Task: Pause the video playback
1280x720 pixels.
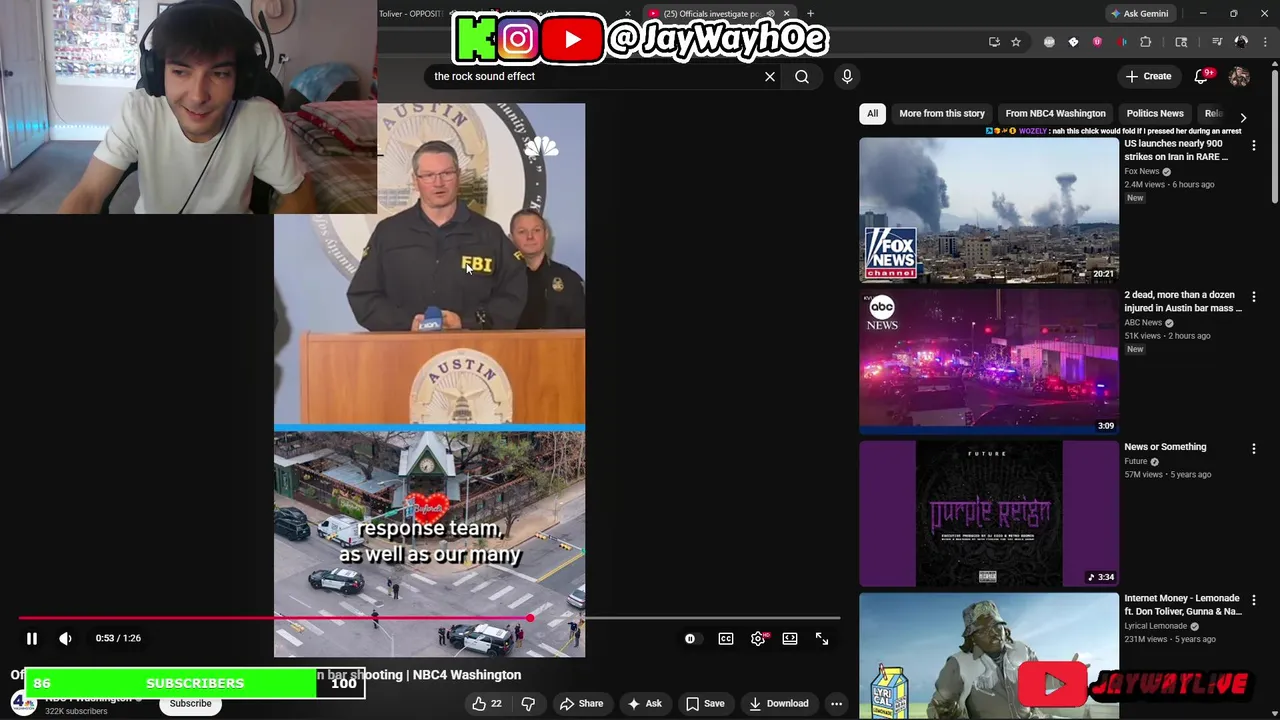Action: [x=31, y=638]
